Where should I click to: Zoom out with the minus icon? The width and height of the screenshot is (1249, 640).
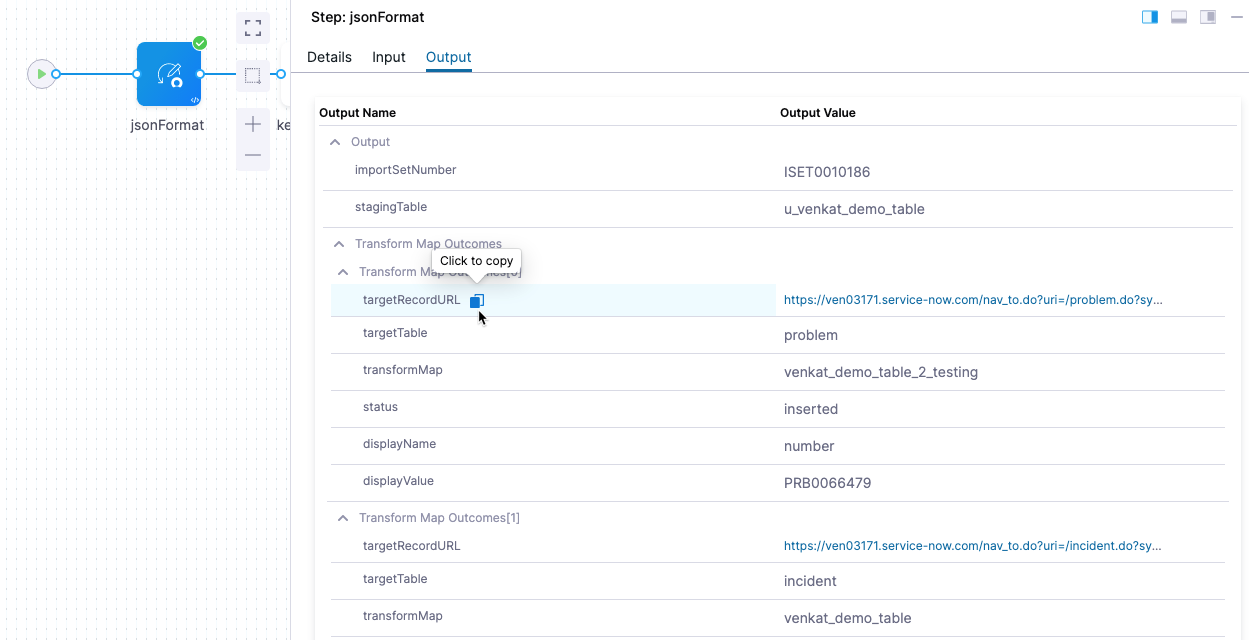point(253,155)
